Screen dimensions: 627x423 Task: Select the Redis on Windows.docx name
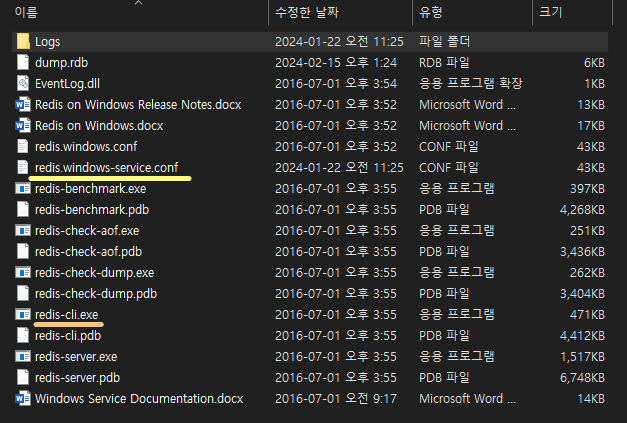pos(99,126)
